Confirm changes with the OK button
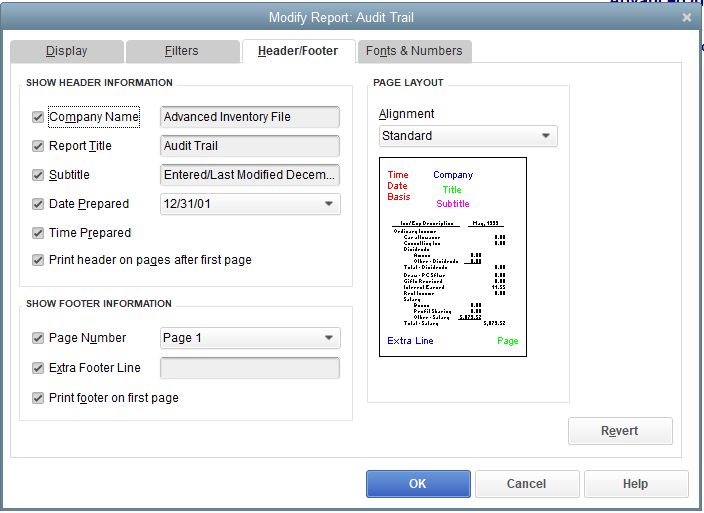704x513 pixels. [418, 484]
